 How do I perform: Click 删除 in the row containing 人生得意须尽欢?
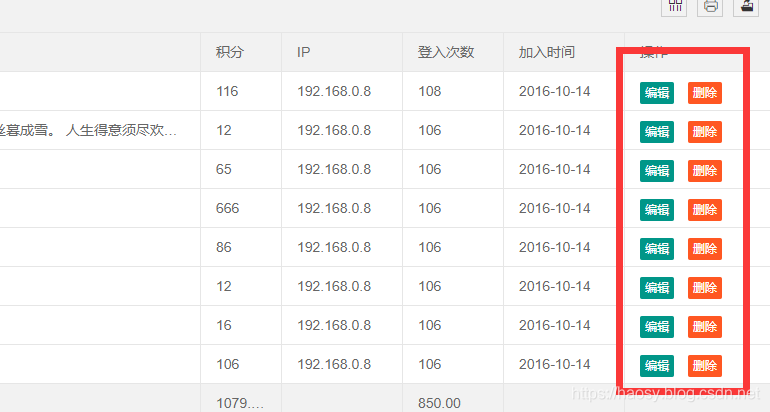click(705, 132)
